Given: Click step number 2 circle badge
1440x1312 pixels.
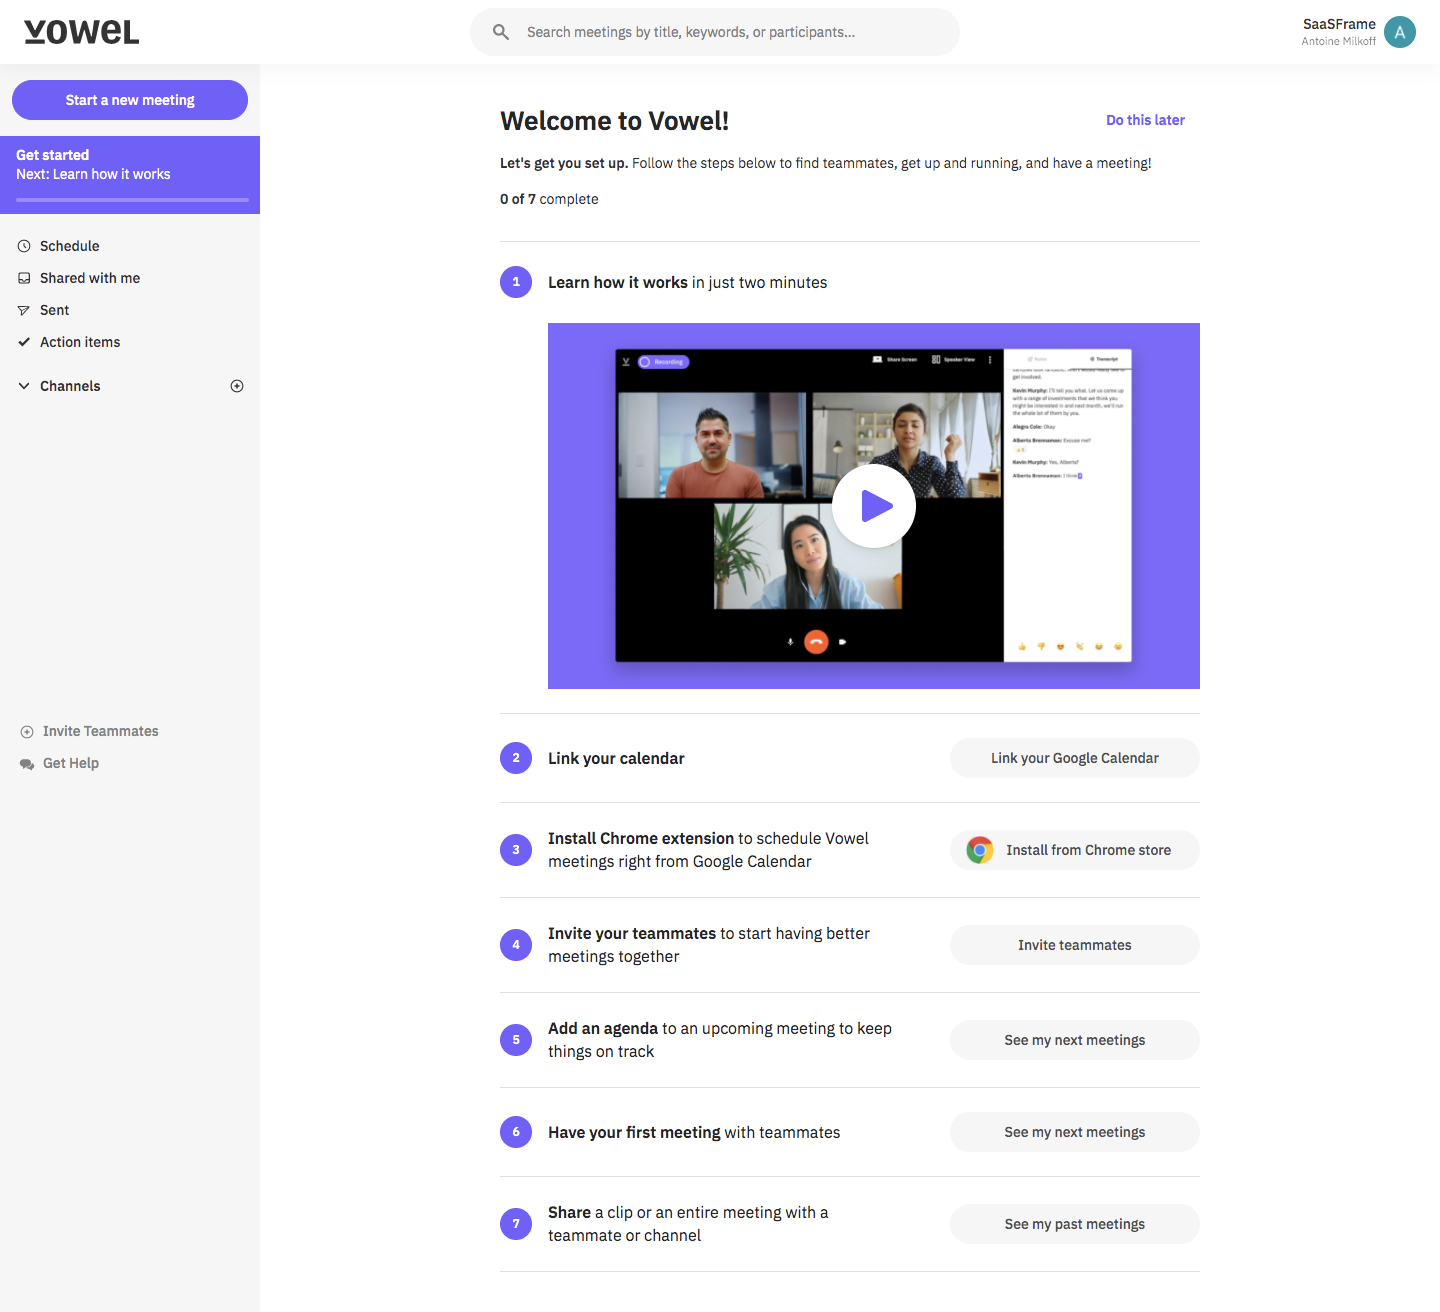Looking at the screenshot, I should [x=516, y=758].
